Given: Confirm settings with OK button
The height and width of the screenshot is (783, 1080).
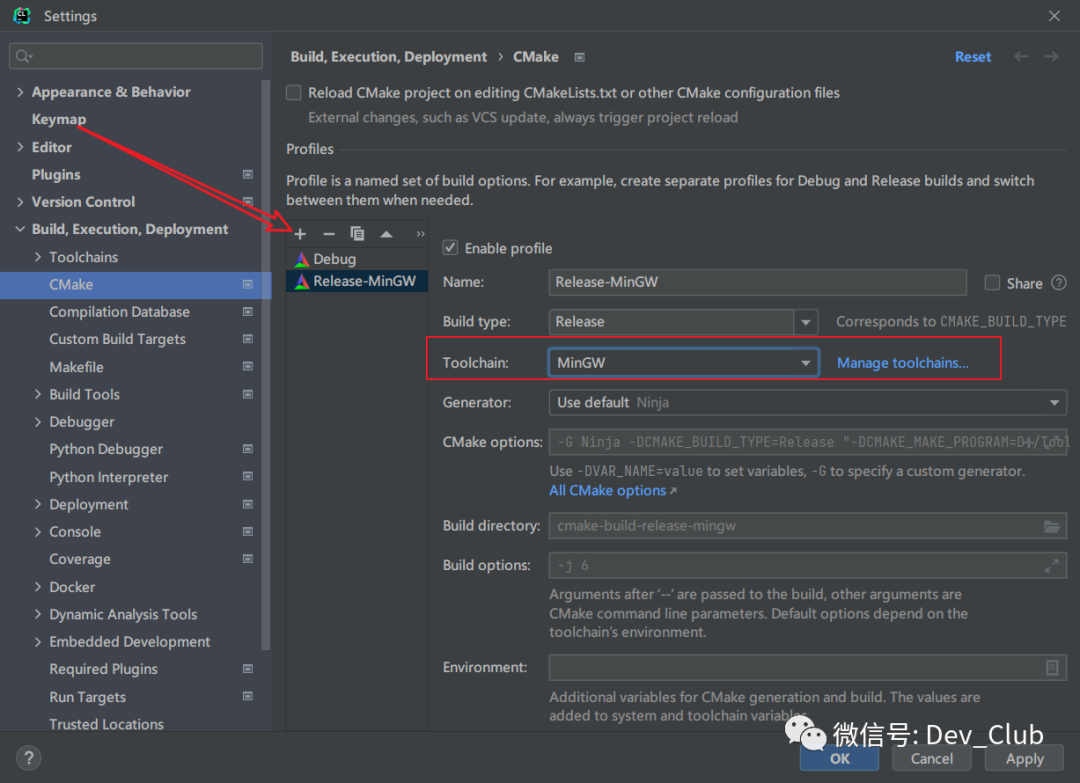Looking at the screenshot, I should (x=839, y=758).
